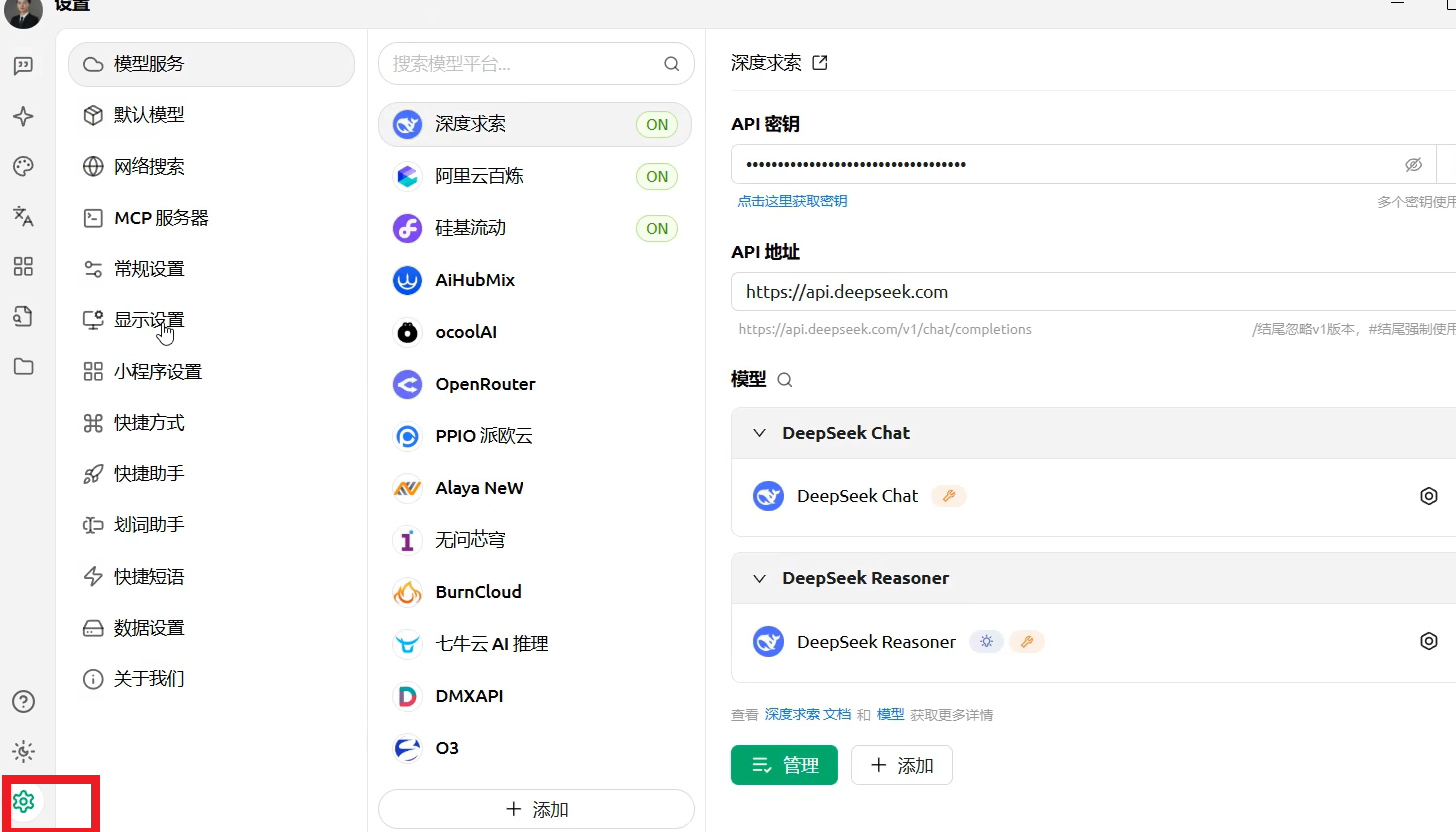1456x832 pixels.
Task: Click the user avatar picture
Action: click(x=23, y=10)
